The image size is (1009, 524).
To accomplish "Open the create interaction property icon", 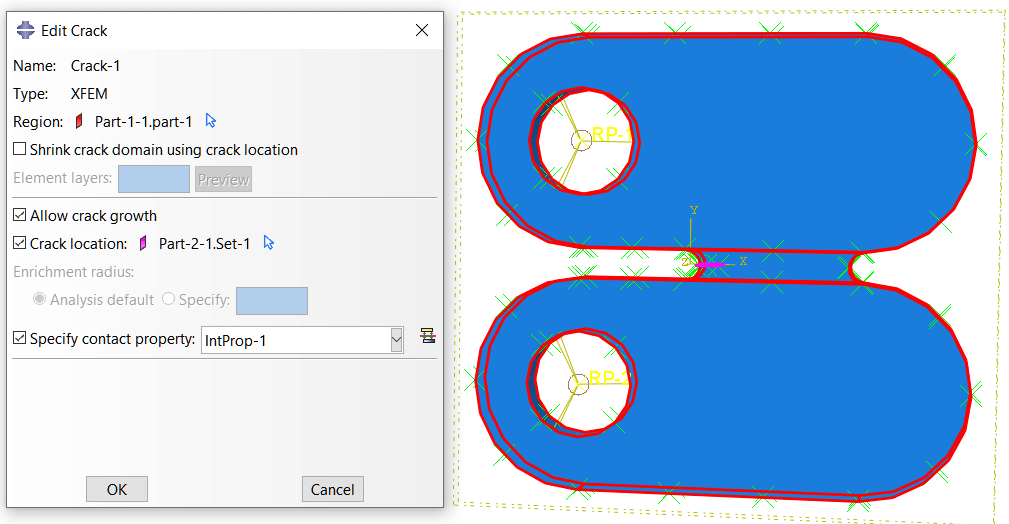I will (428, 336).
